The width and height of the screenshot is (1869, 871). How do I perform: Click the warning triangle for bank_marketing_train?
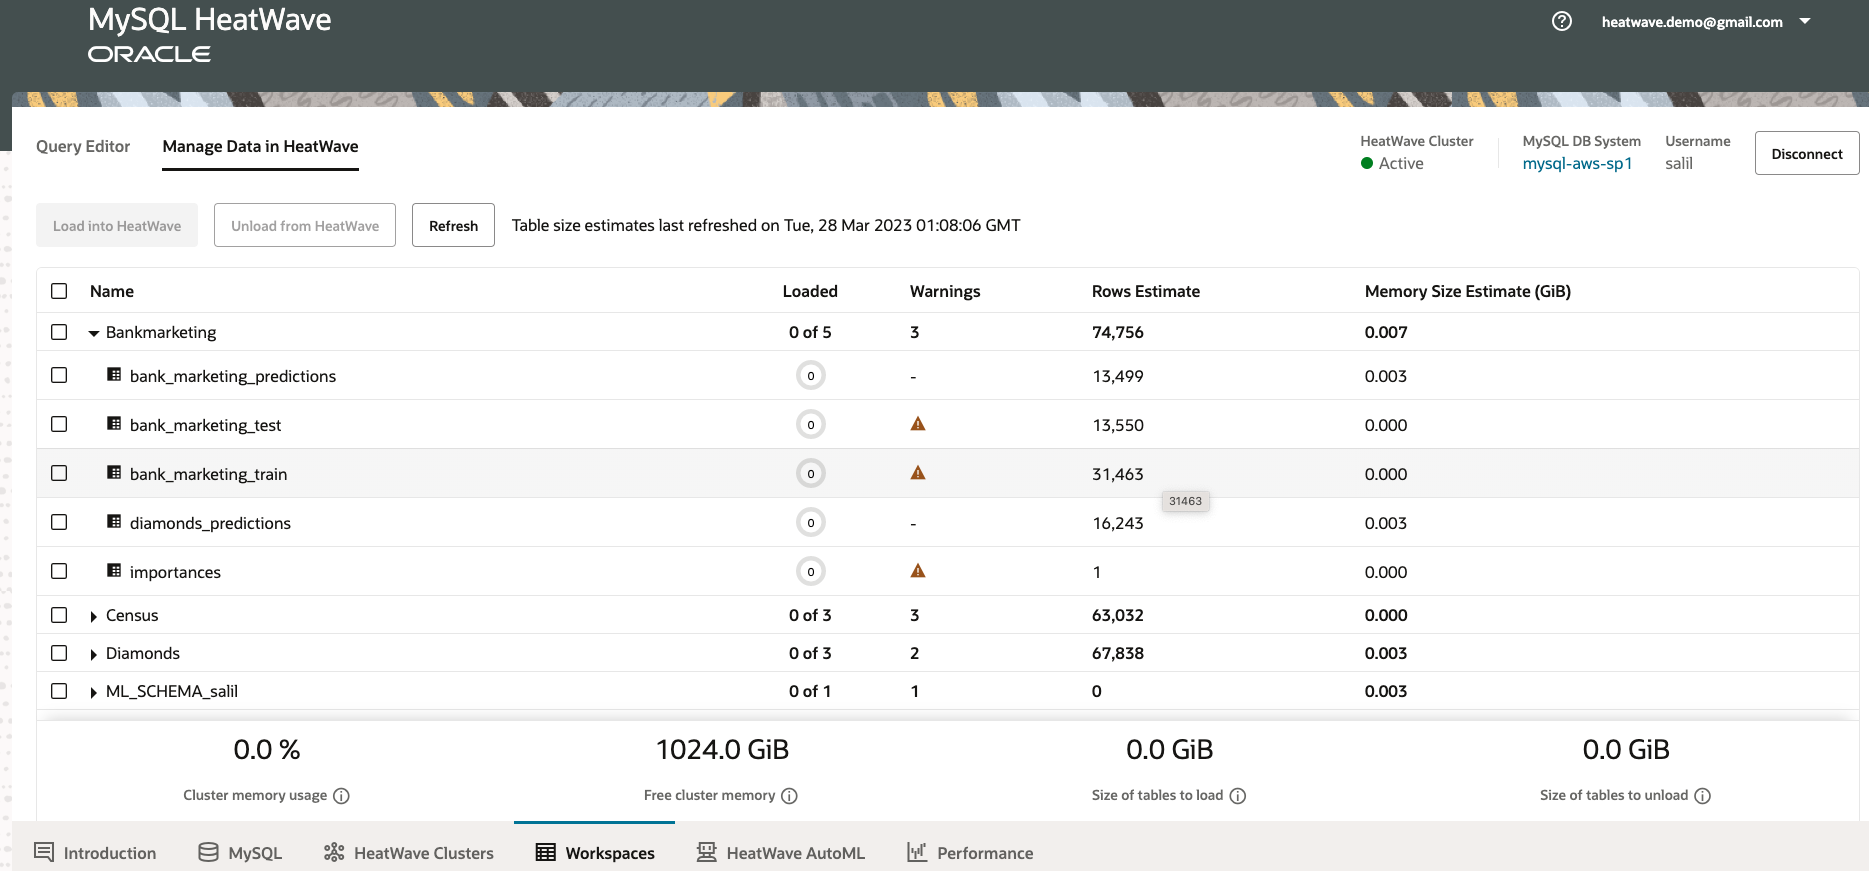(x=918, y=473)
